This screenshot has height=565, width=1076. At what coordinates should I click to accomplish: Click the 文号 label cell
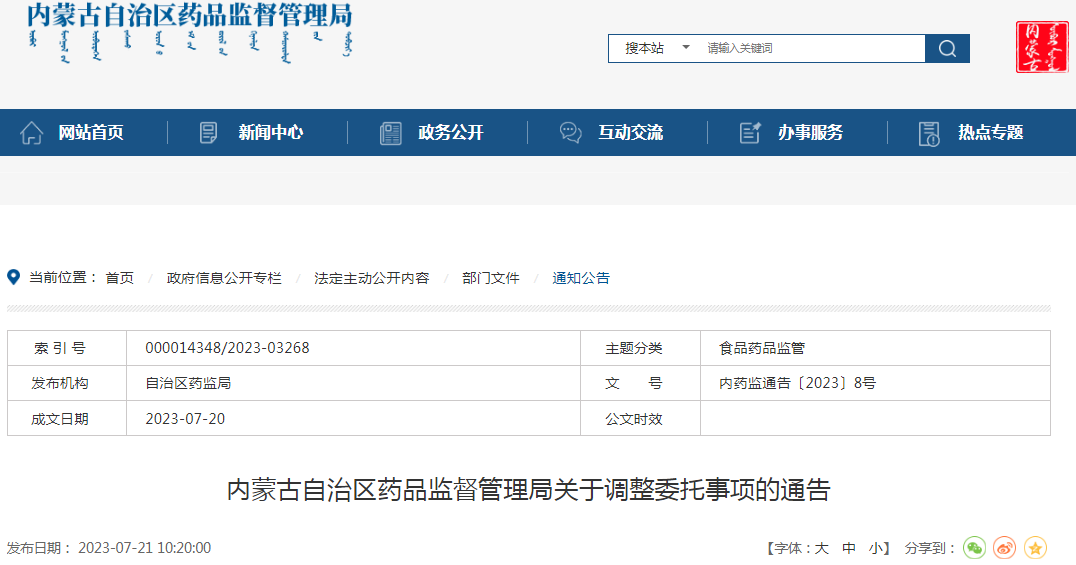(x=640, y=383)
